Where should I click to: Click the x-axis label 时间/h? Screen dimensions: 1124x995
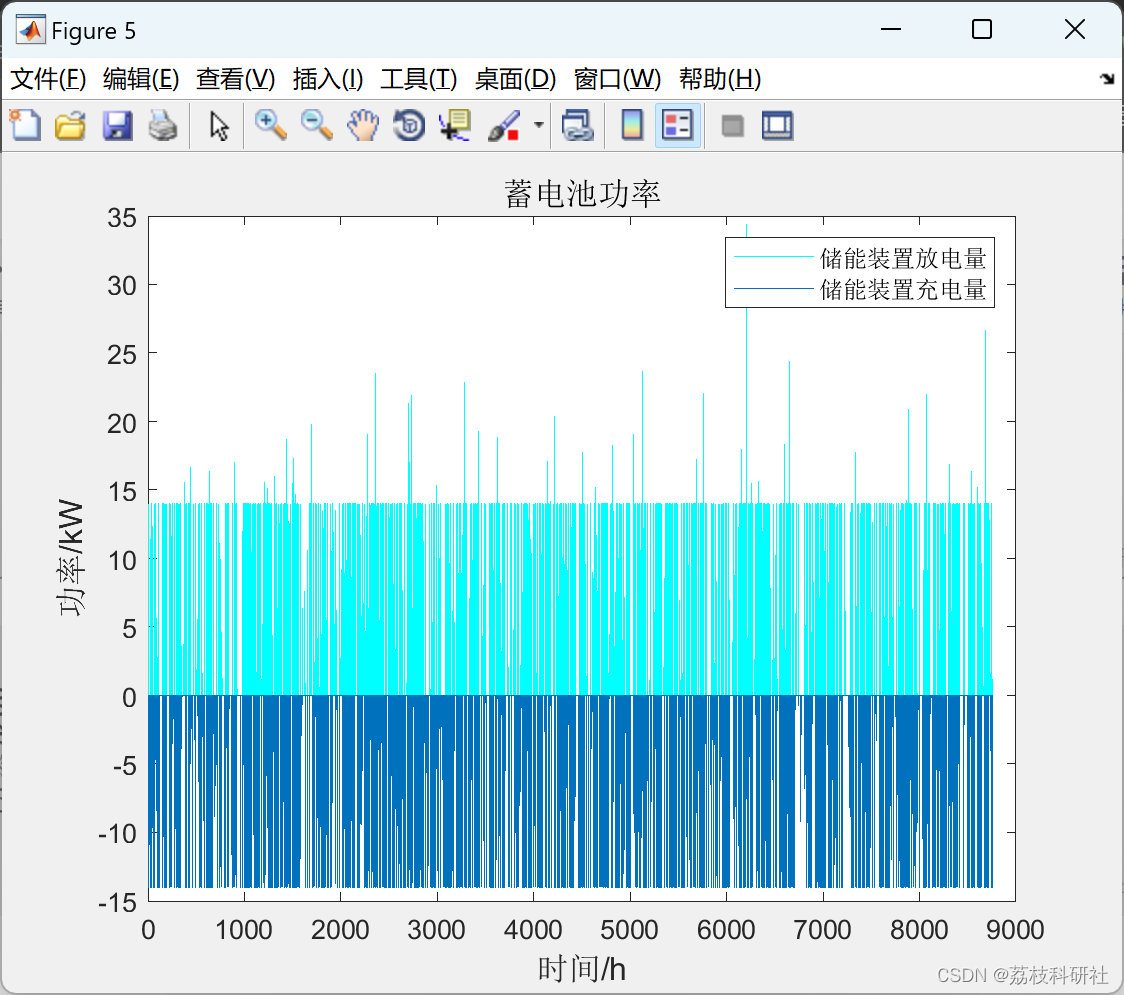582,968
